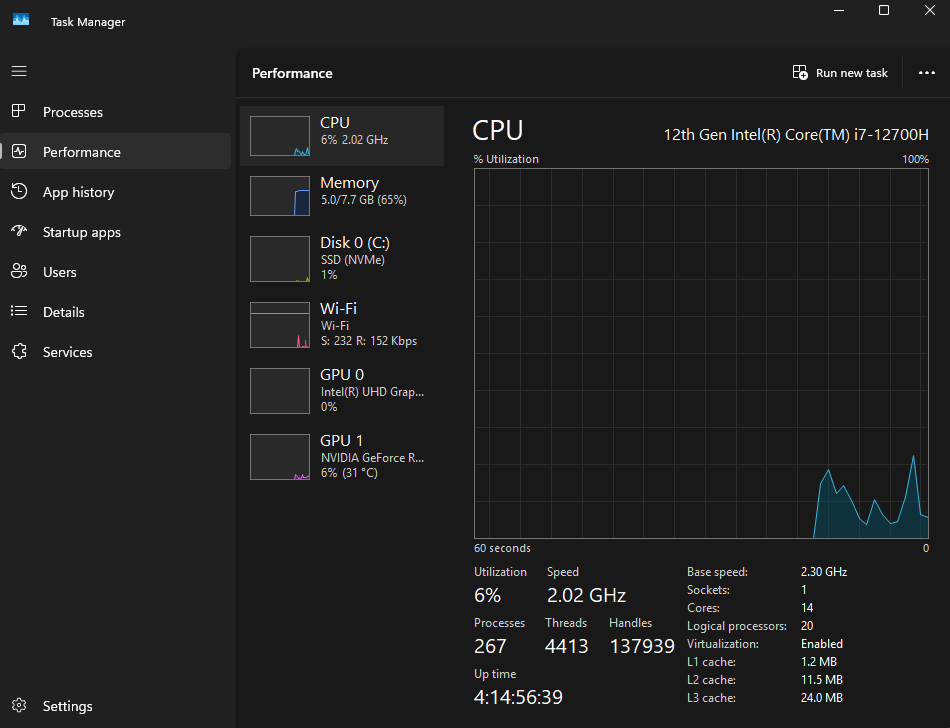Show the Details page

pos(116,312)
